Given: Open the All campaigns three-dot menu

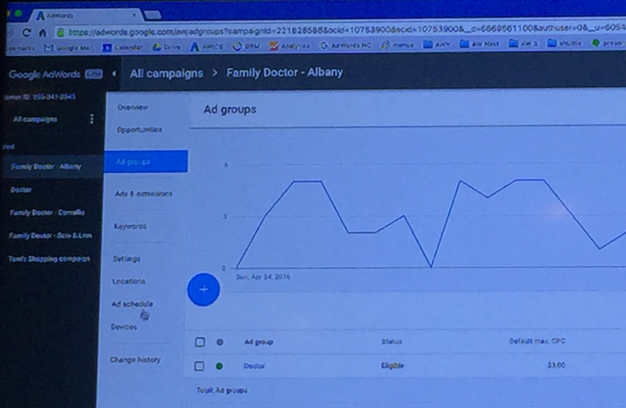Looking at the screenshot, I should click(92, 119).
